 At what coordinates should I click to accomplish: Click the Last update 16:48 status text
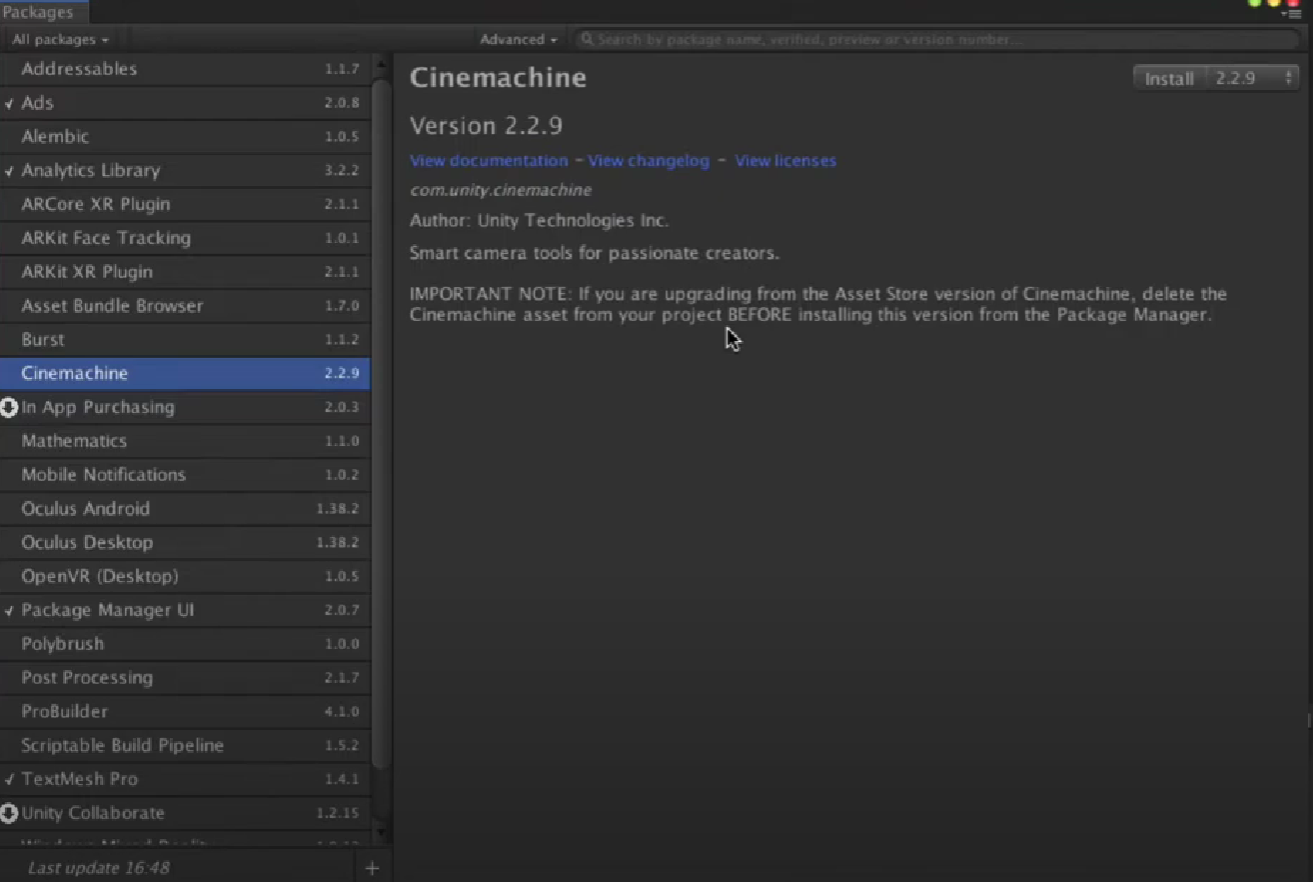pos(99,868)
